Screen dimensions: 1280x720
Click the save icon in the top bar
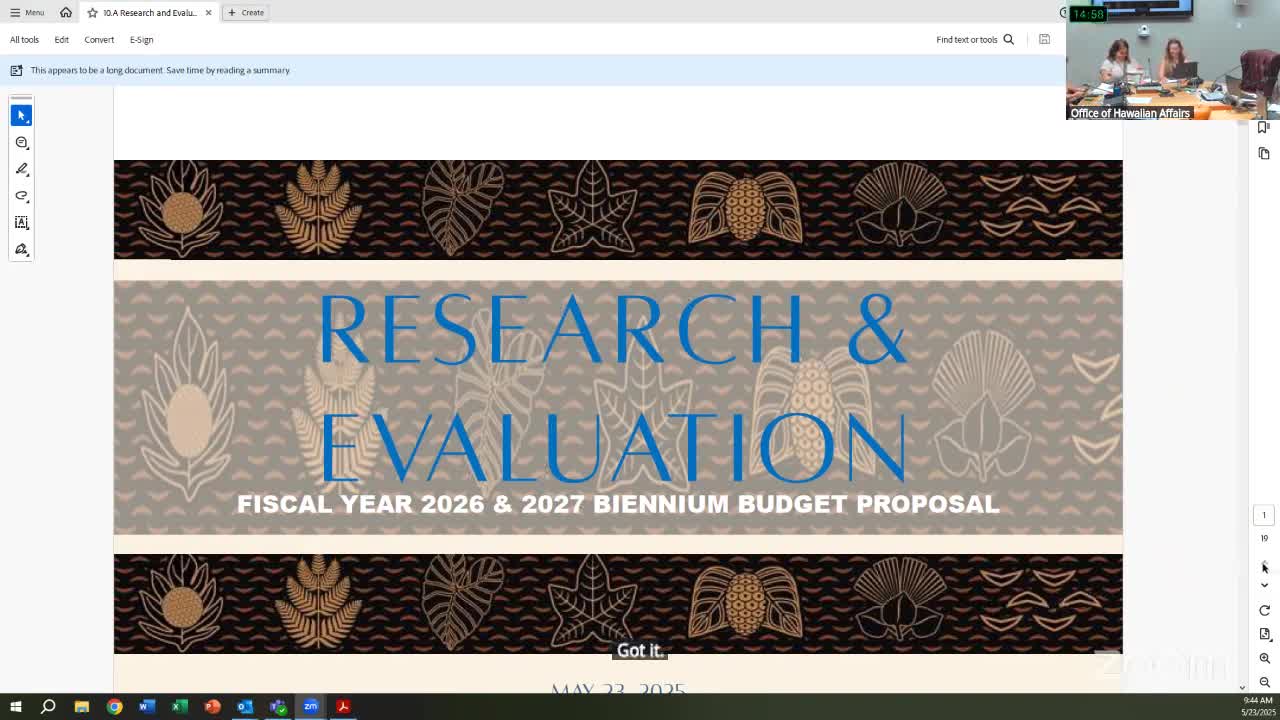[x=1044, y=39]
